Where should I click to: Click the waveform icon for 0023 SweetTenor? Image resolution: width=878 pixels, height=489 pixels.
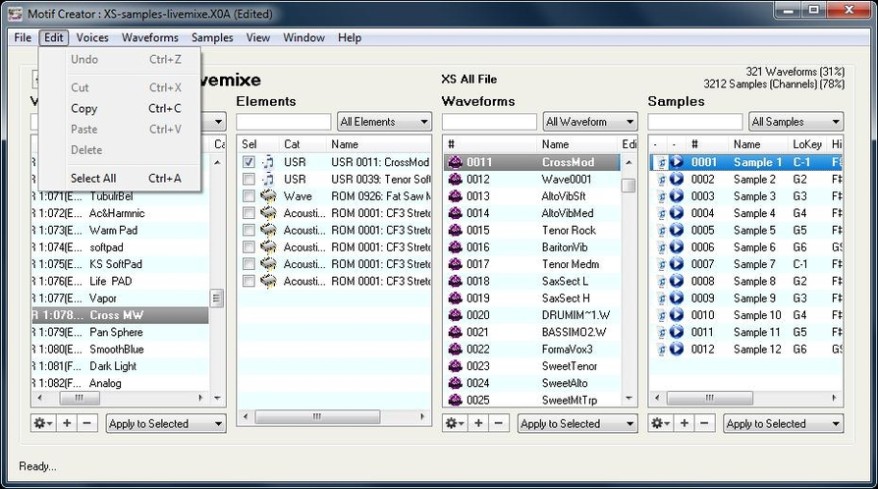(455, 366)
